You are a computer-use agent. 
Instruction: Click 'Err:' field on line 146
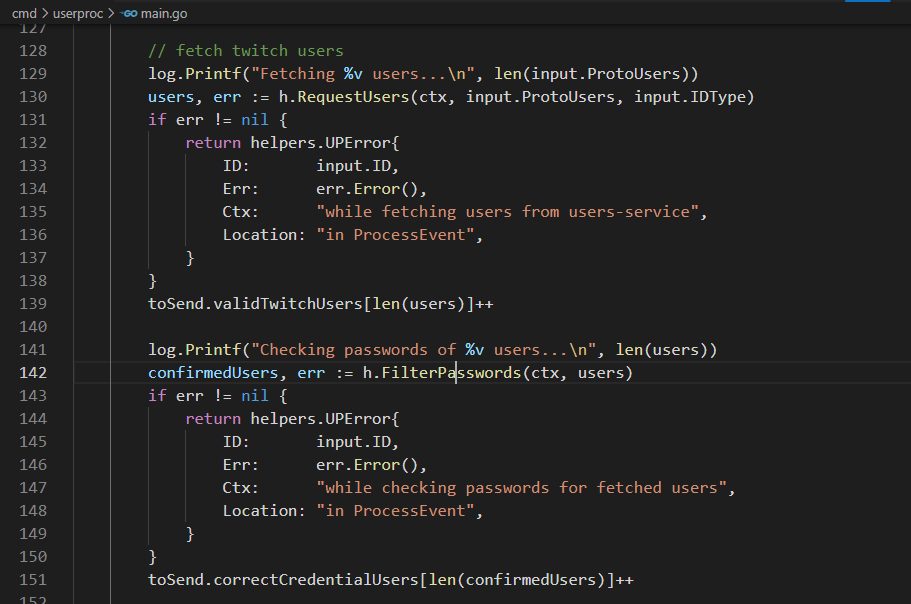pyautogui.click(x=241, y=465)
